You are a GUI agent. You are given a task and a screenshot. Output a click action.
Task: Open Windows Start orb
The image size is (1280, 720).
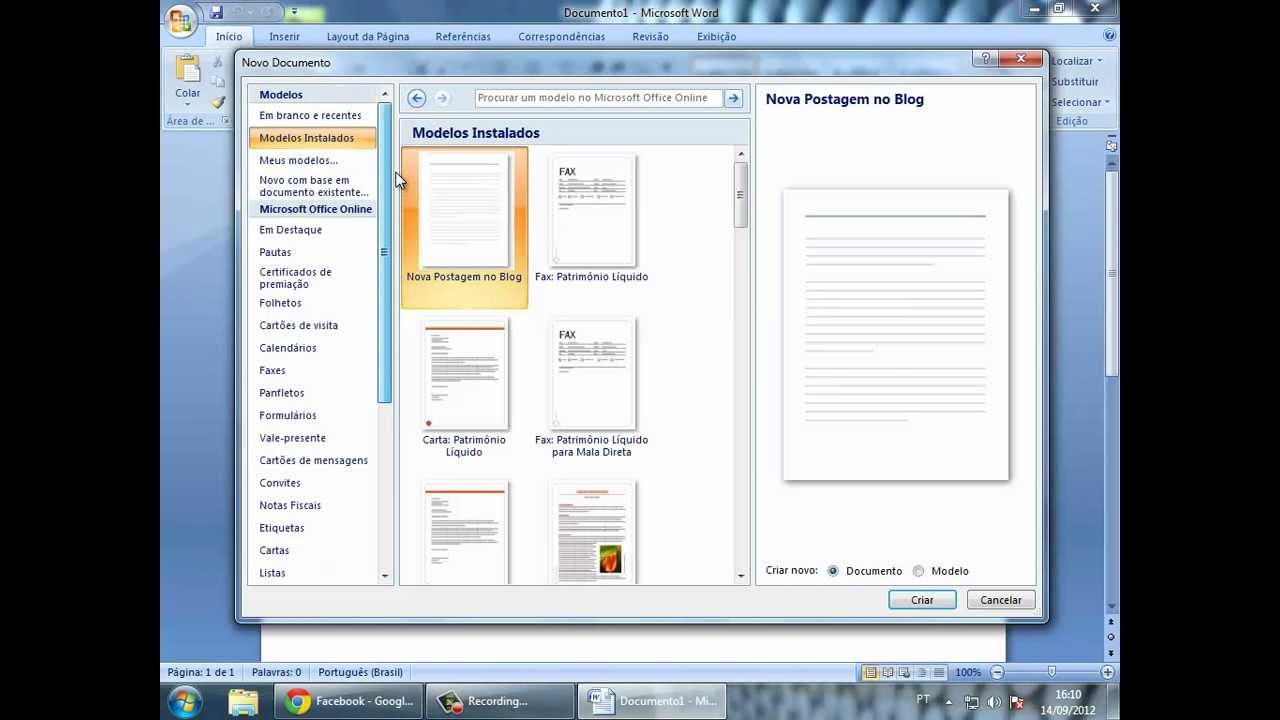tap(185, 701)
